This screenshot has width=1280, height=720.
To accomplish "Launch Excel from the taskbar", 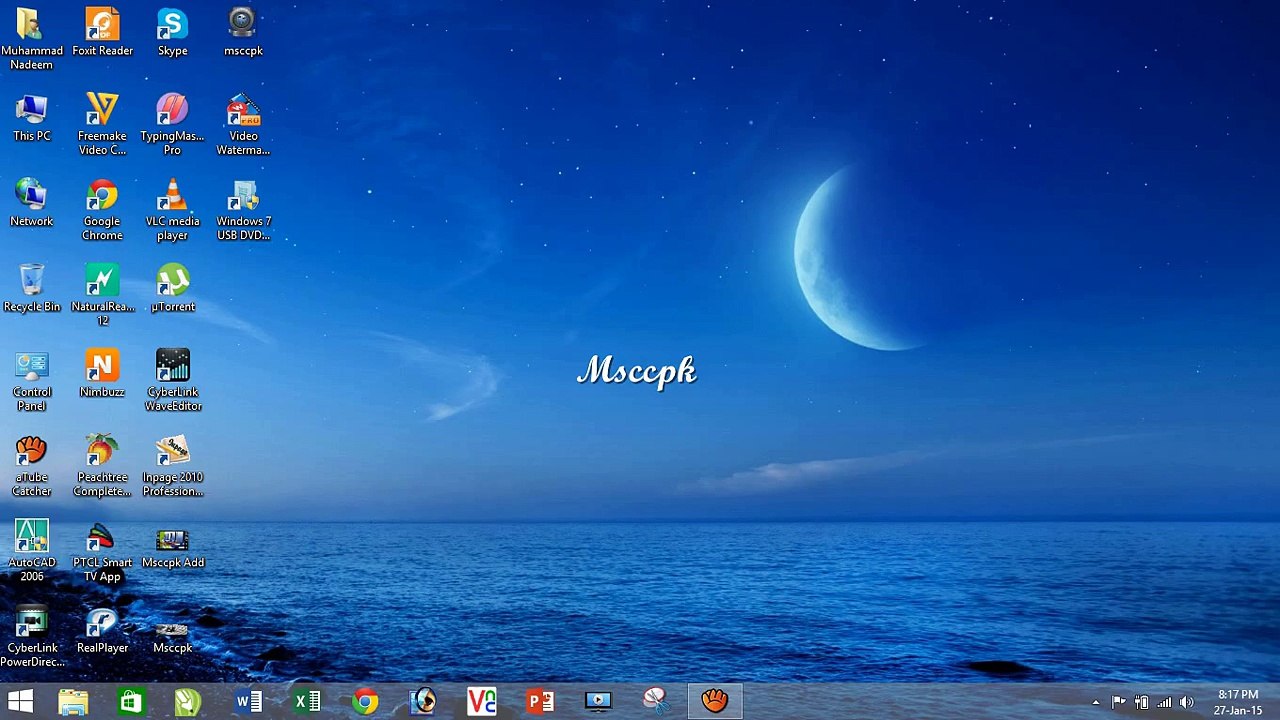I will [306, 701].
